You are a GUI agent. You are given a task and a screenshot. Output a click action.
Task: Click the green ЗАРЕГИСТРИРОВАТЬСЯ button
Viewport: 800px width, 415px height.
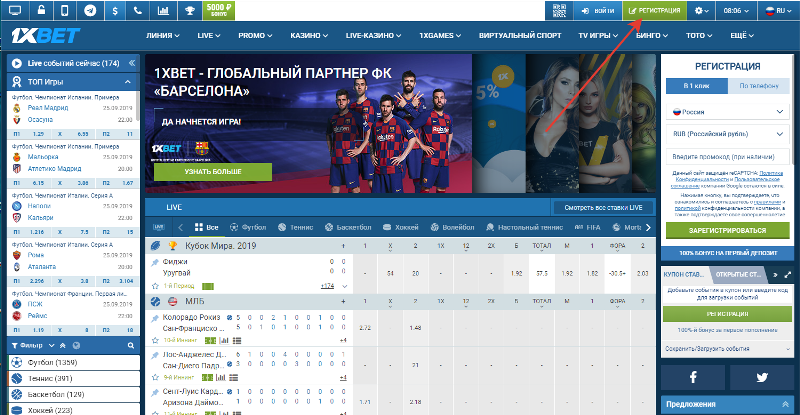coord(726,228)
